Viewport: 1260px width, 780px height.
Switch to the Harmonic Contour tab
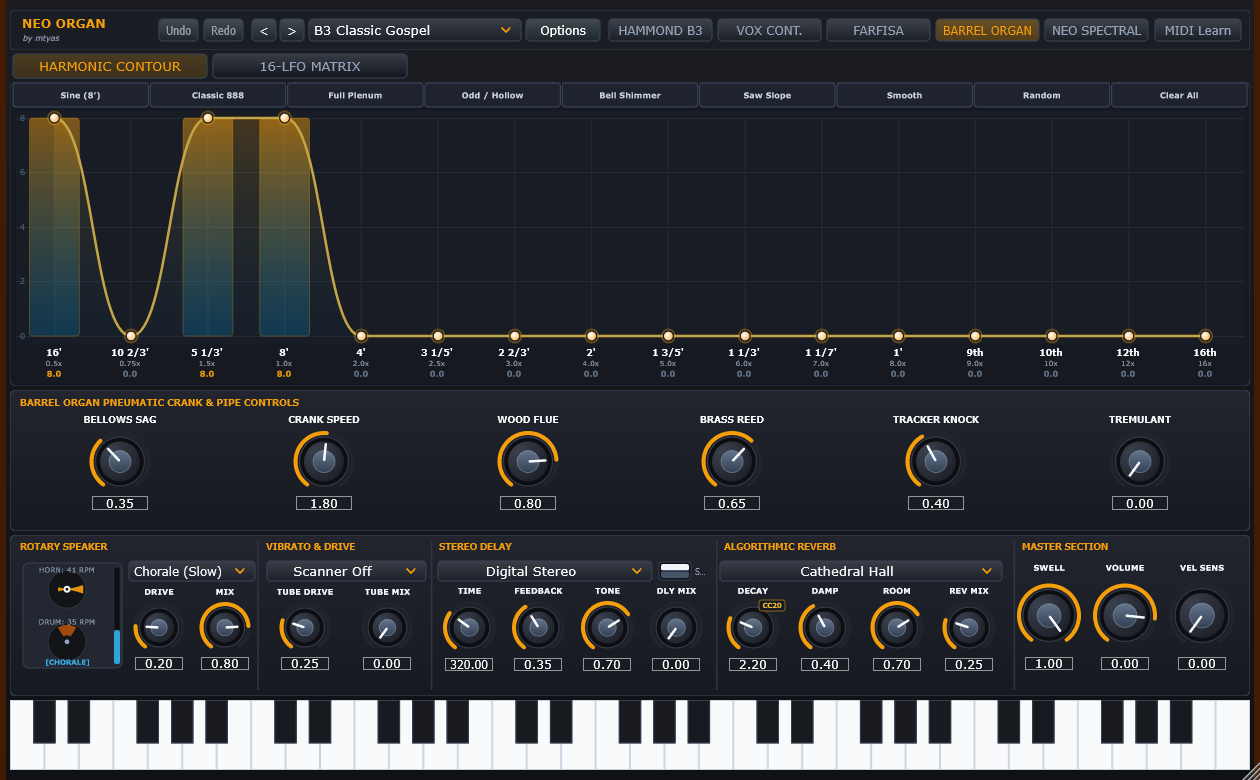[x=110, y=66]
